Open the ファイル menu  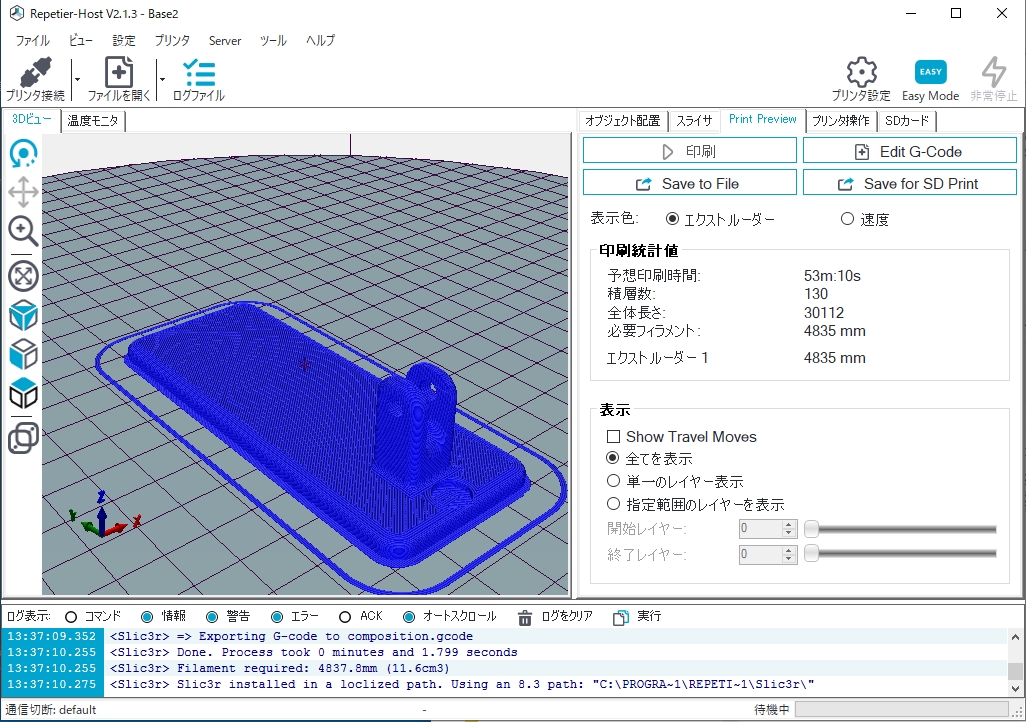click(x=32, y=41)
